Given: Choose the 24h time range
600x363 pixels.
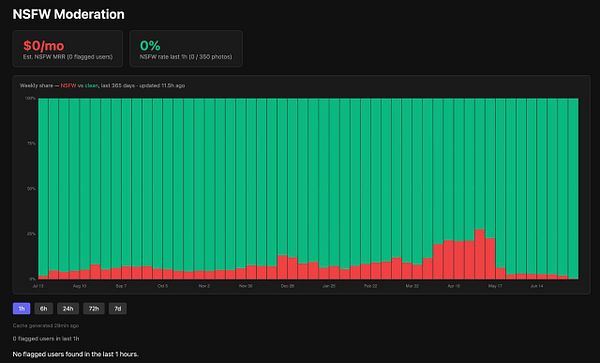Looking at the screenshot, I should point(68,308).
